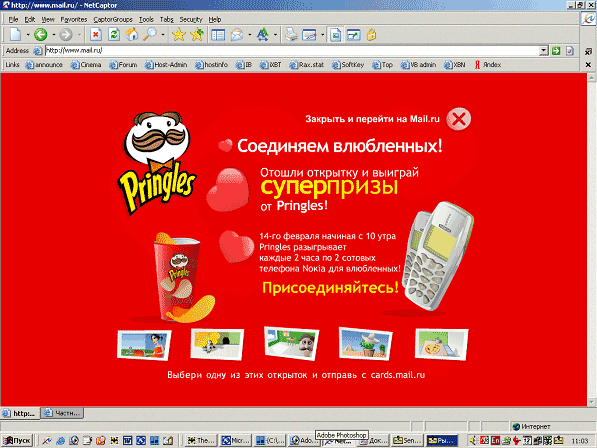This screenshot has width=597, height=448.
Task: Expand the address bar dropdown arrow
Action: click(544, 51)
